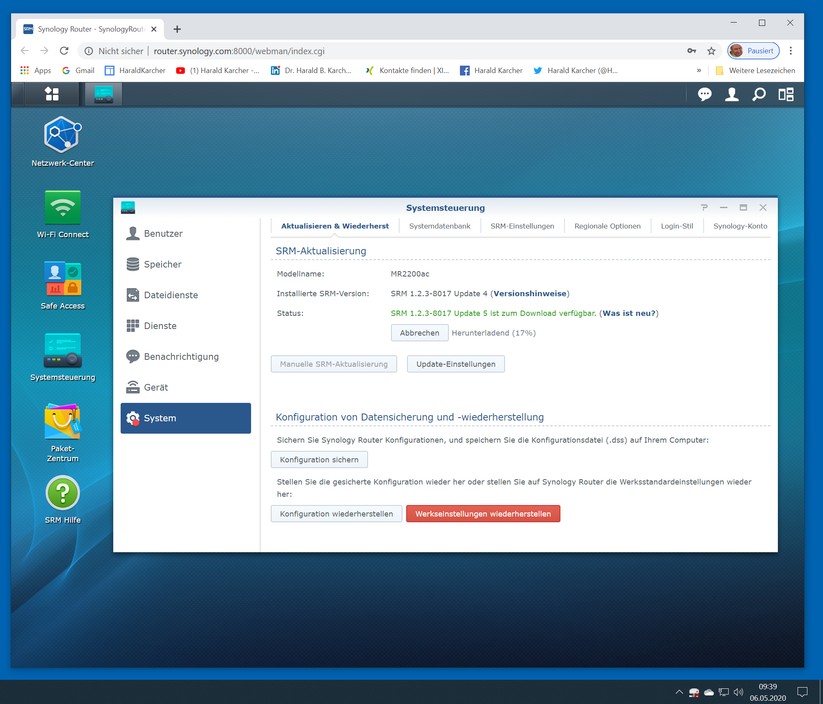Switch to the Systemdatenbank tab
823x704 pixels.
pos(439,226)
